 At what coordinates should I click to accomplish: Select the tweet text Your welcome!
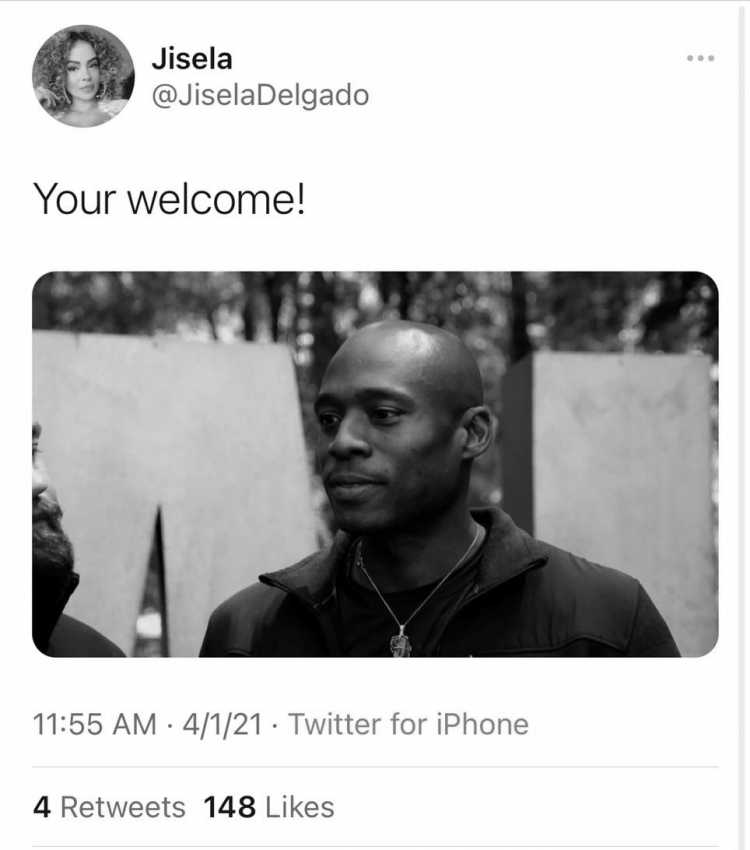[x=169, y=199]
